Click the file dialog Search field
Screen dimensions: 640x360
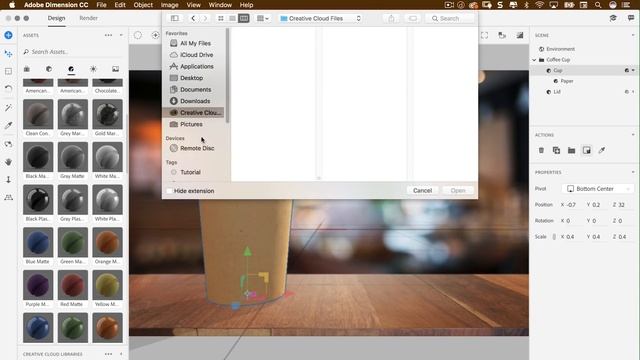450,18
